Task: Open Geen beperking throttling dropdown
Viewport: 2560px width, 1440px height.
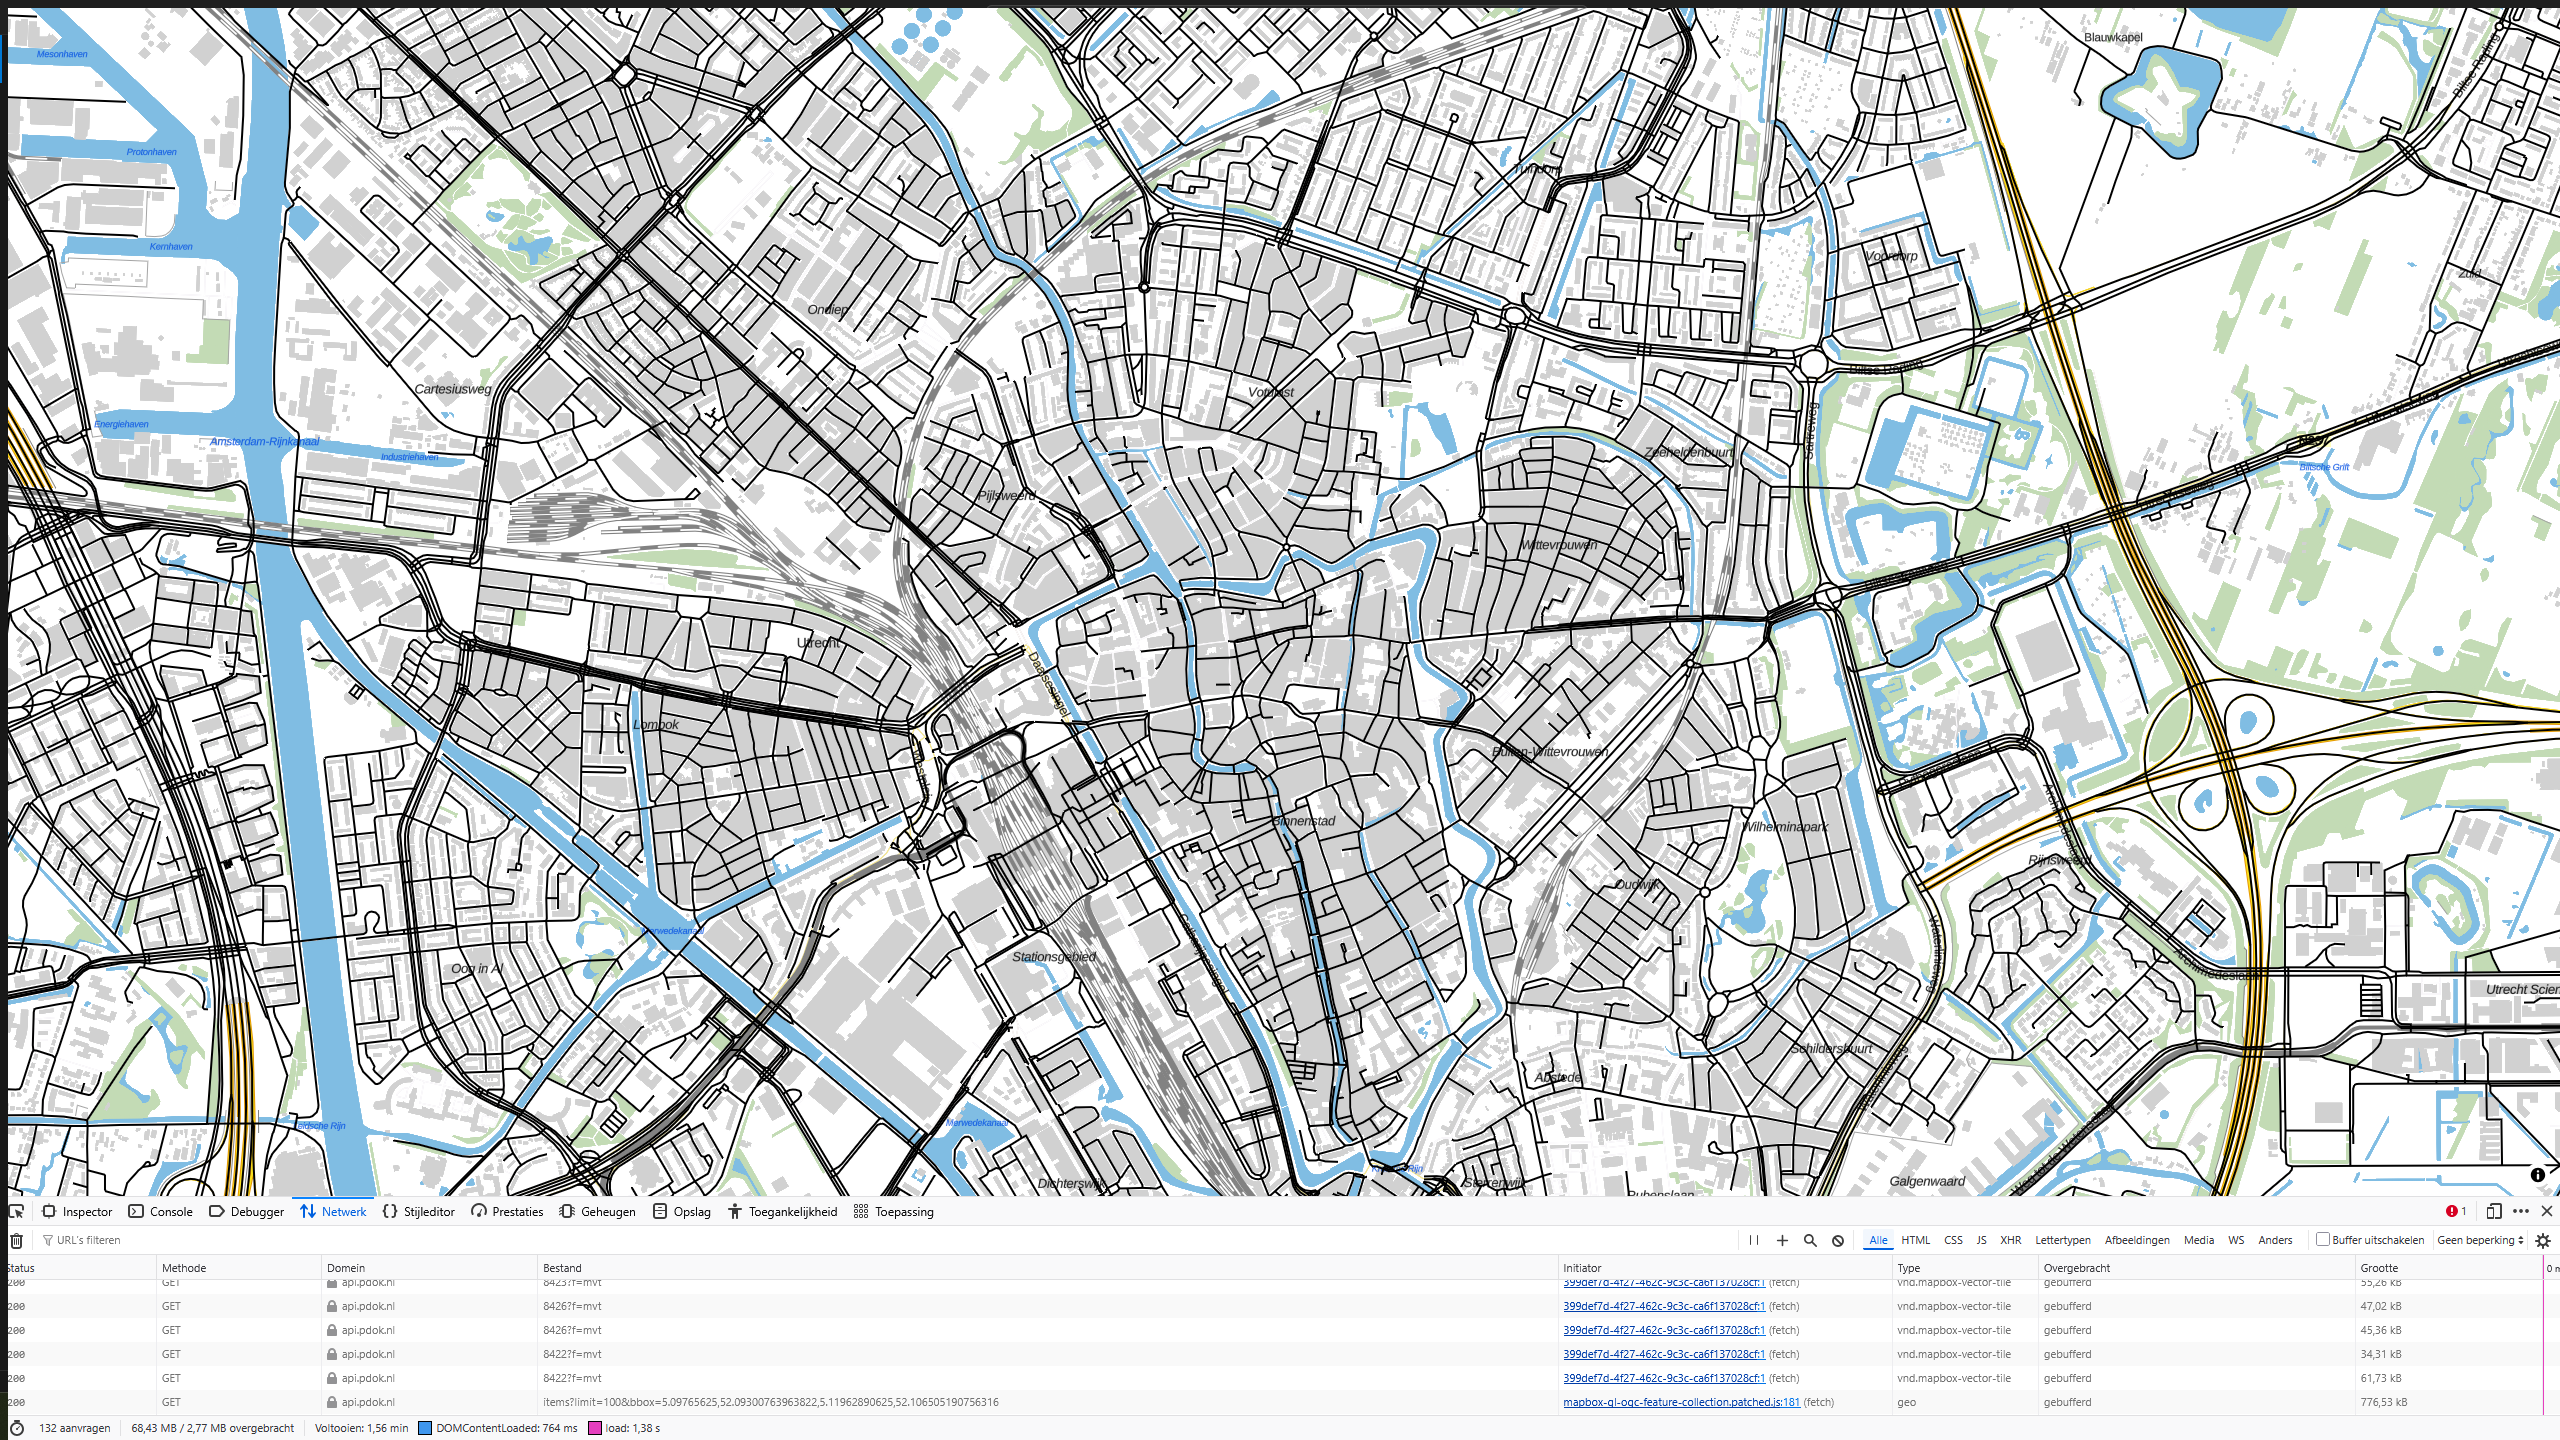Action: point(2480,1240)
